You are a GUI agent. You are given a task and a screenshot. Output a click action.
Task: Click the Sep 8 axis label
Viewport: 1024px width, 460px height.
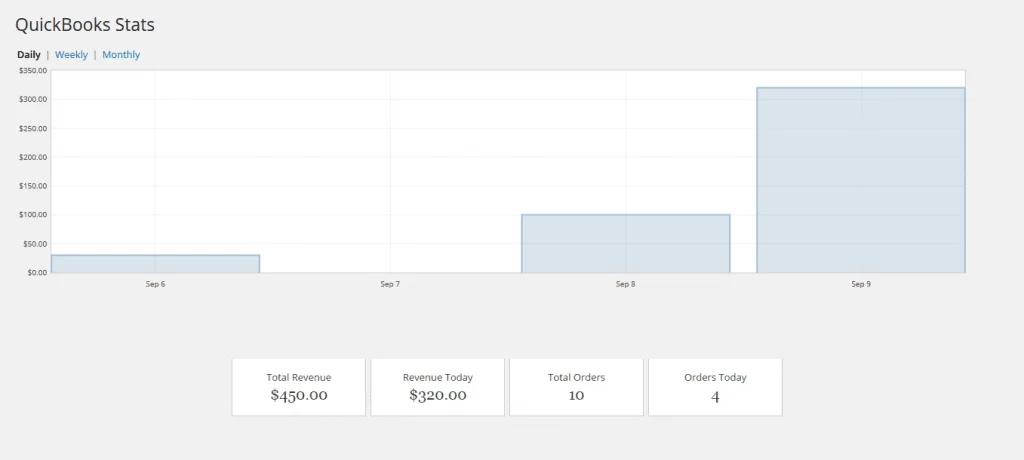[625, 284]
